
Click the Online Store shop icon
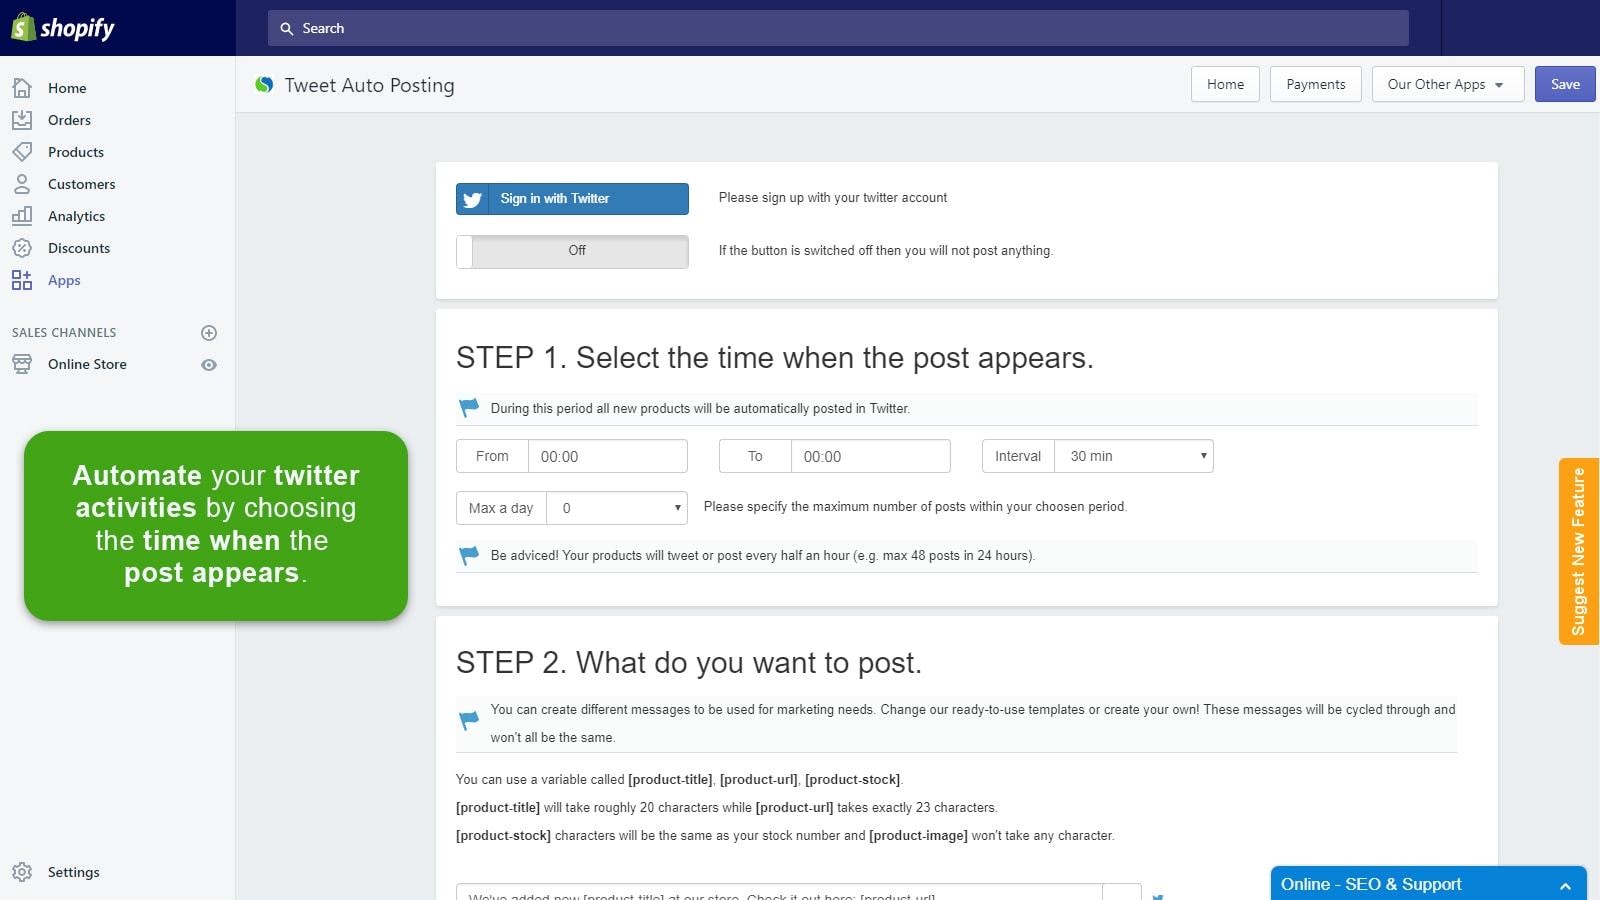22,364
